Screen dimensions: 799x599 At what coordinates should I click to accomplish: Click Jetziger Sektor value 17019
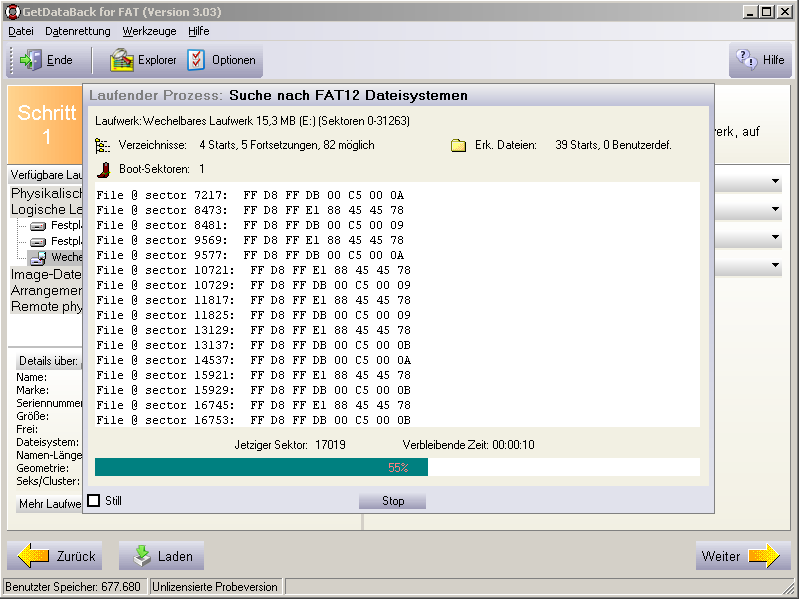pyautogui.click(x=330, y=445)
